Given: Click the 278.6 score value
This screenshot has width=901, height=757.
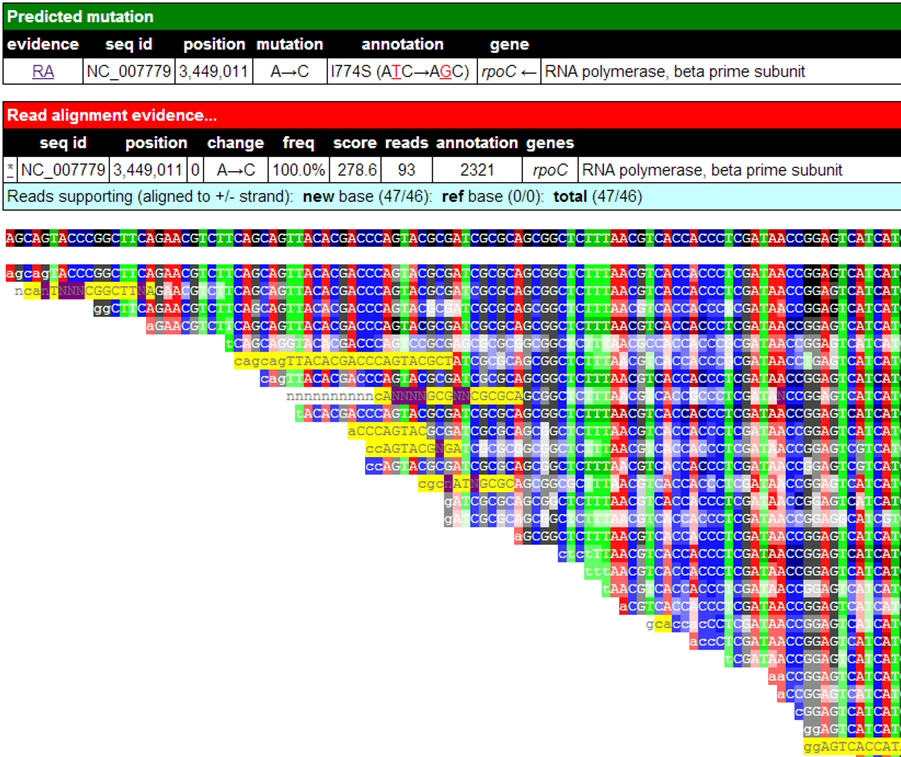Looking at the screenshot, I should [x=354, y=170].
